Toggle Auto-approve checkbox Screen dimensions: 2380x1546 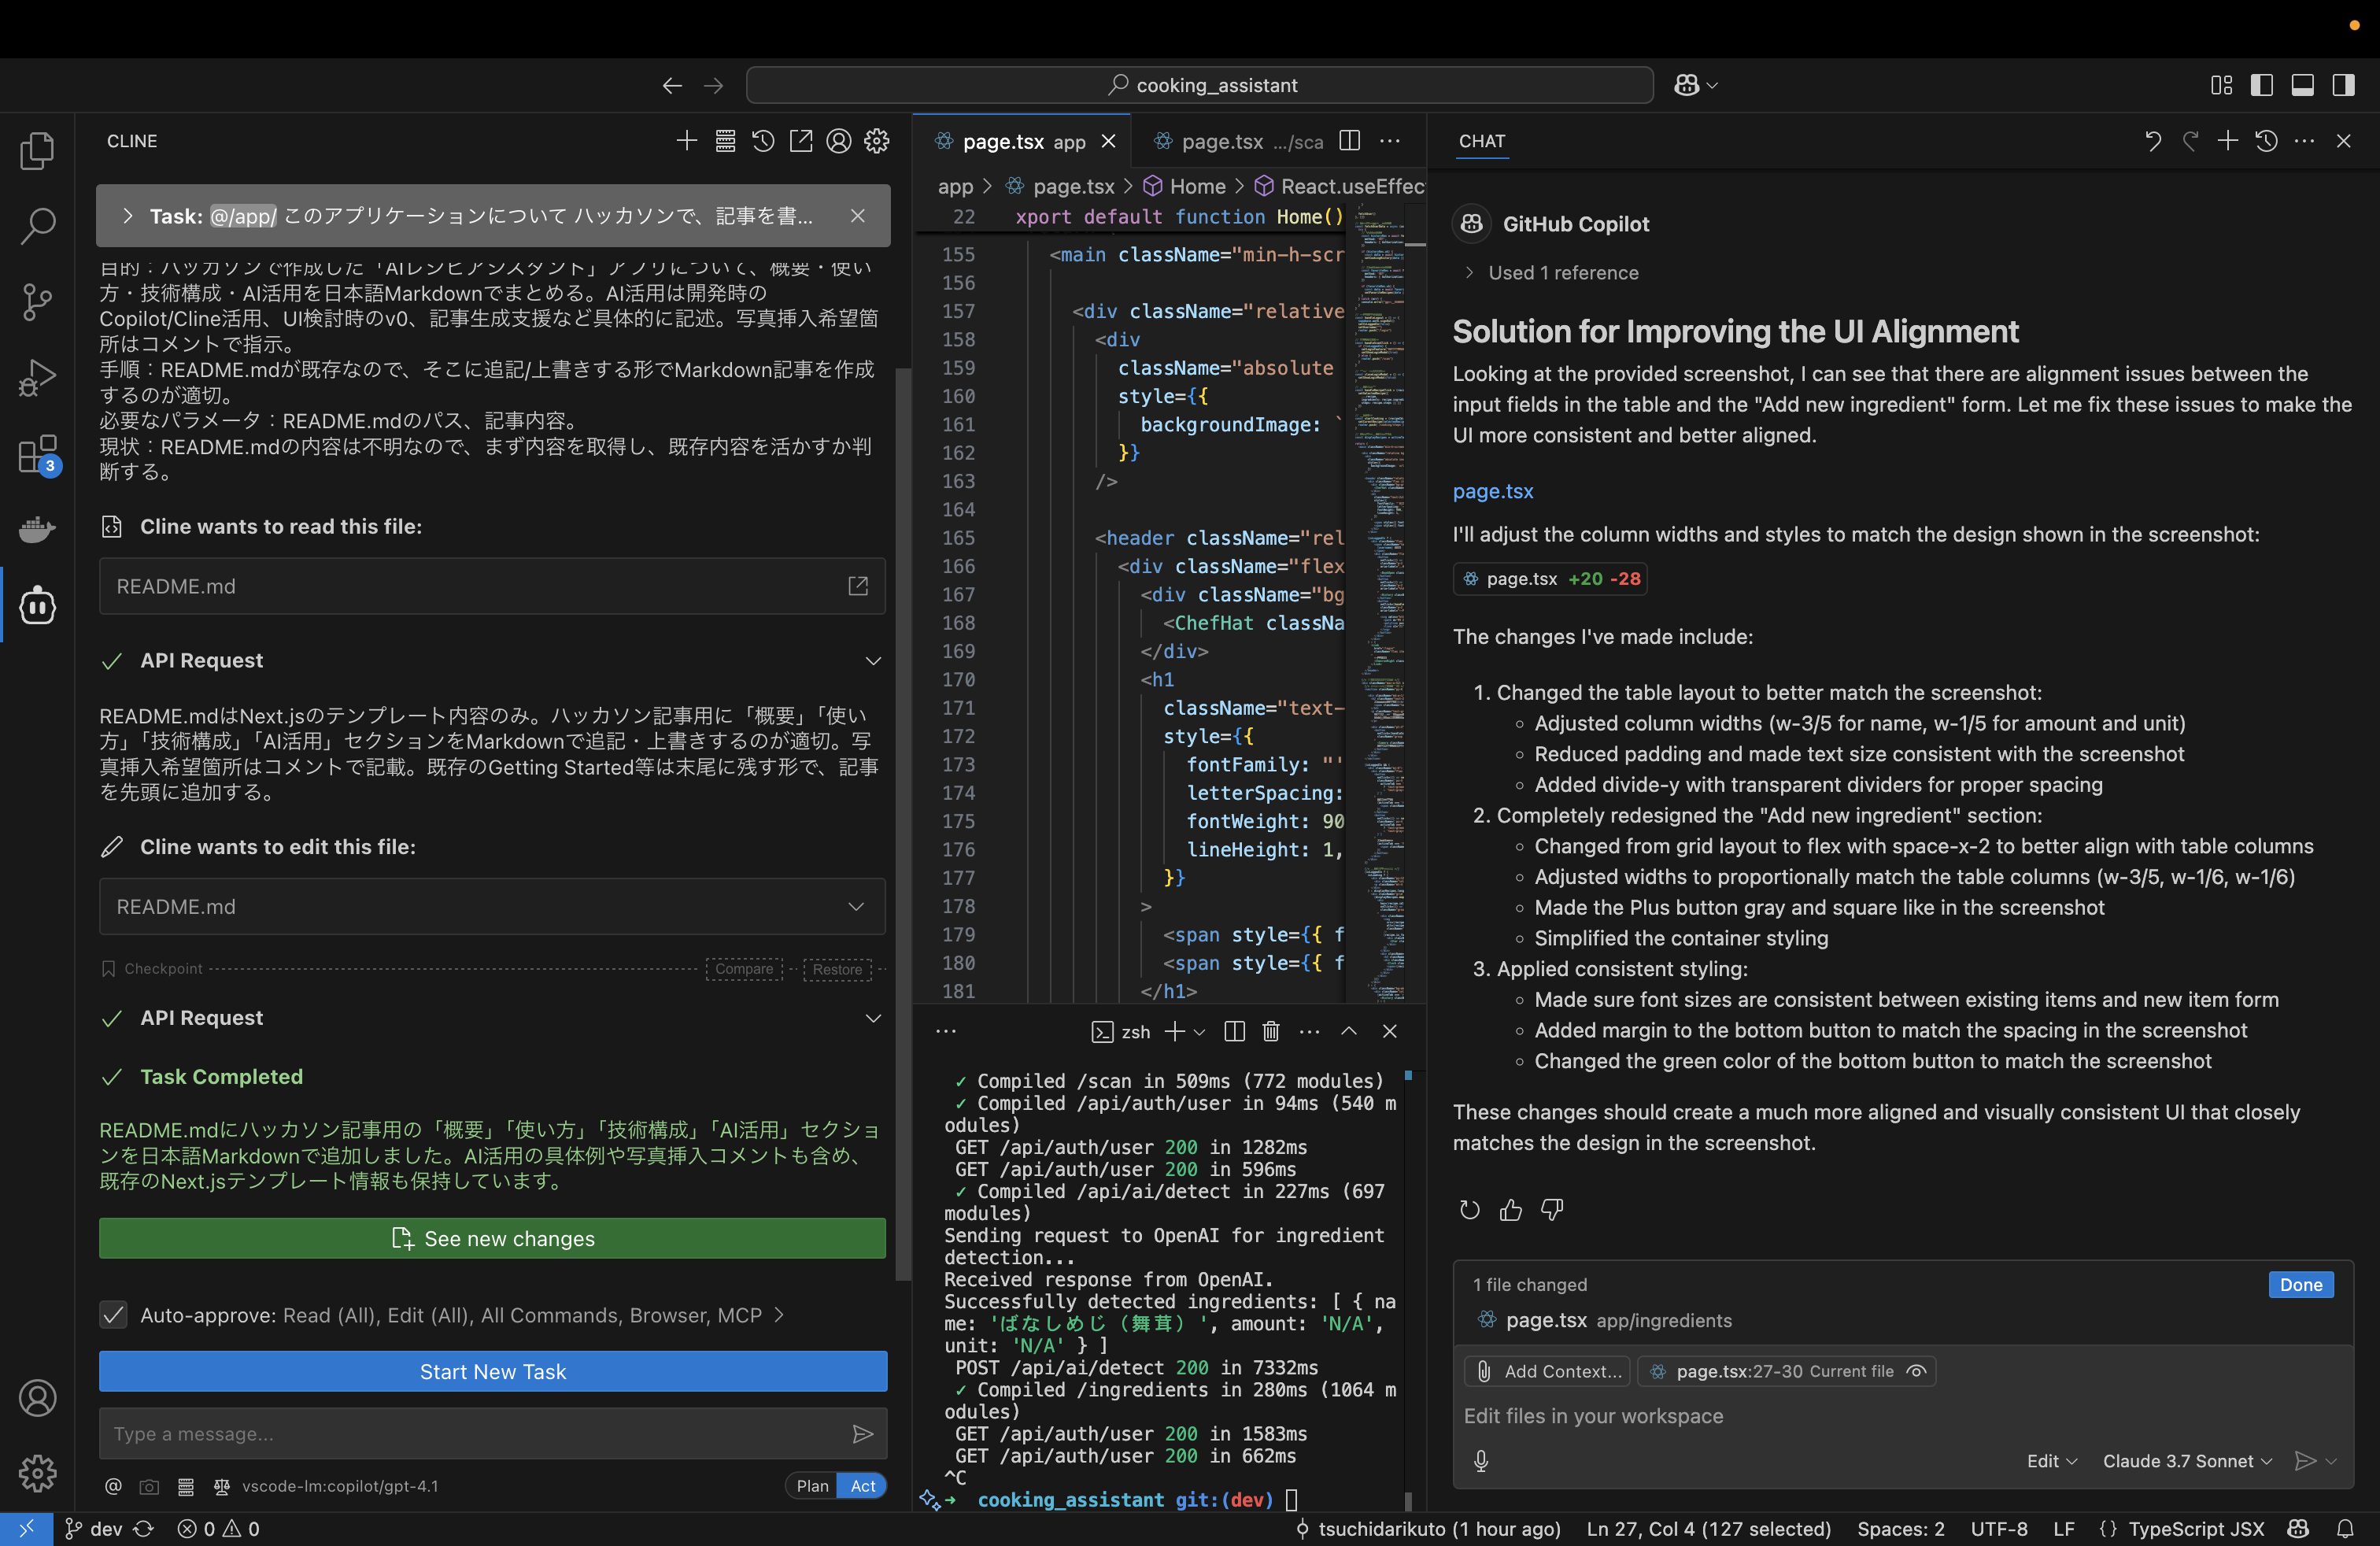tap(114, 1315)
